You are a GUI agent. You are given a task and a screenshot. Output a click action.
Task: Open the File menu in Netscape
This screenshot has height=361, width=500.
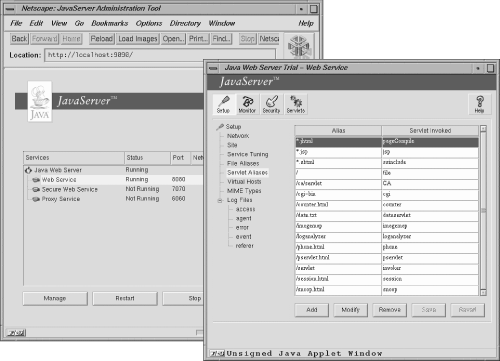point(16,23)
